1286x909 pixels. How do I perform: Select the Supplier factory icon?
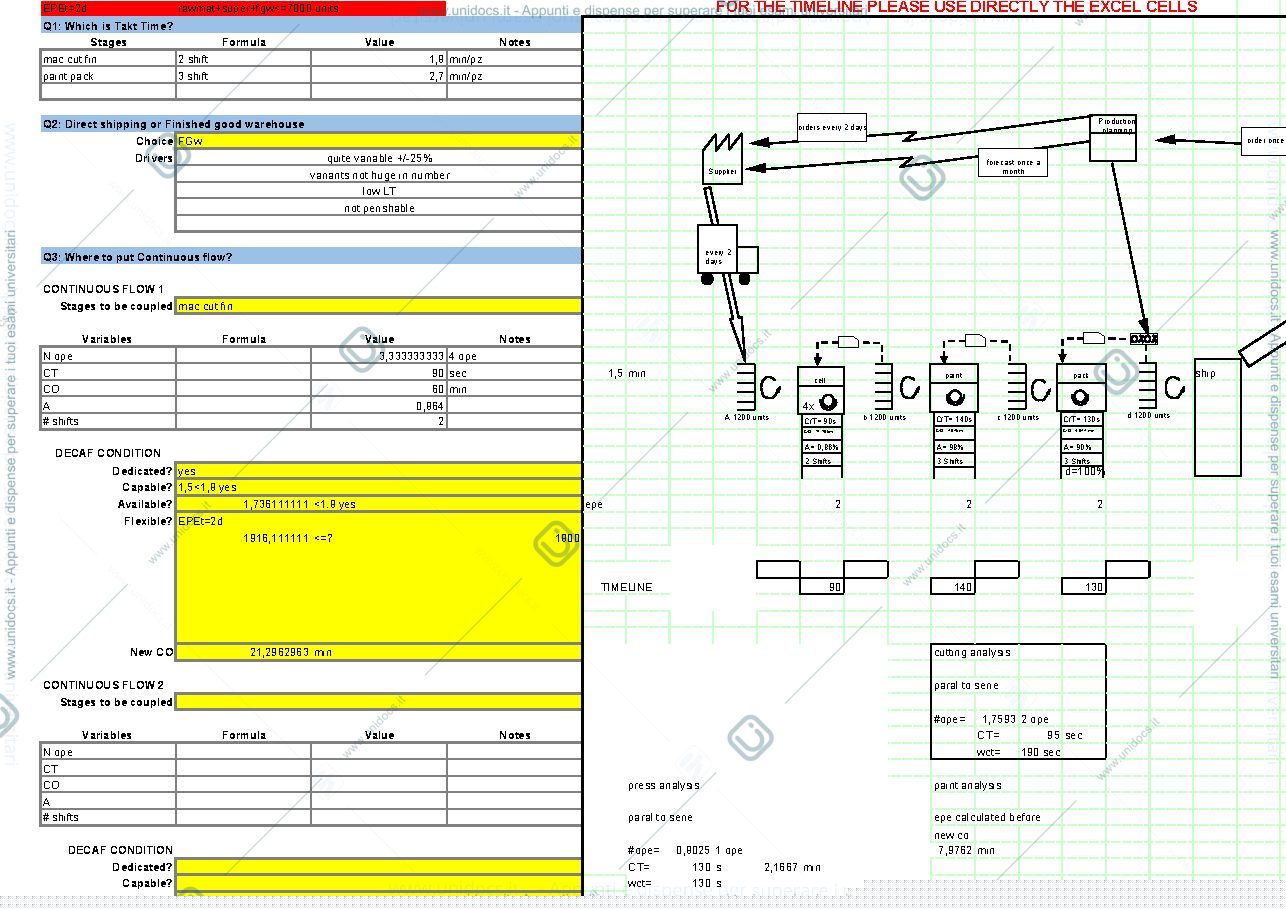tap(722, 158)
